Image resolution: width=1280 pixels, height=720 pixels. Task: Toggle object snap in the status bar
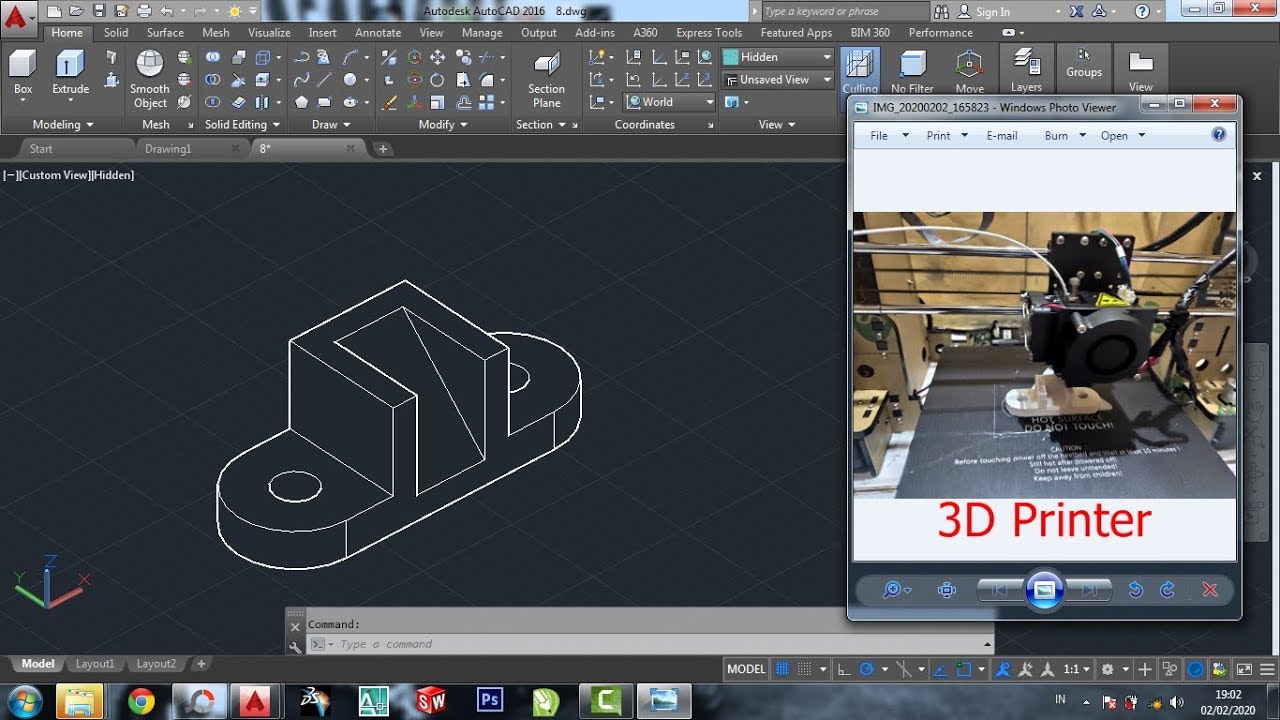point(964,669)
